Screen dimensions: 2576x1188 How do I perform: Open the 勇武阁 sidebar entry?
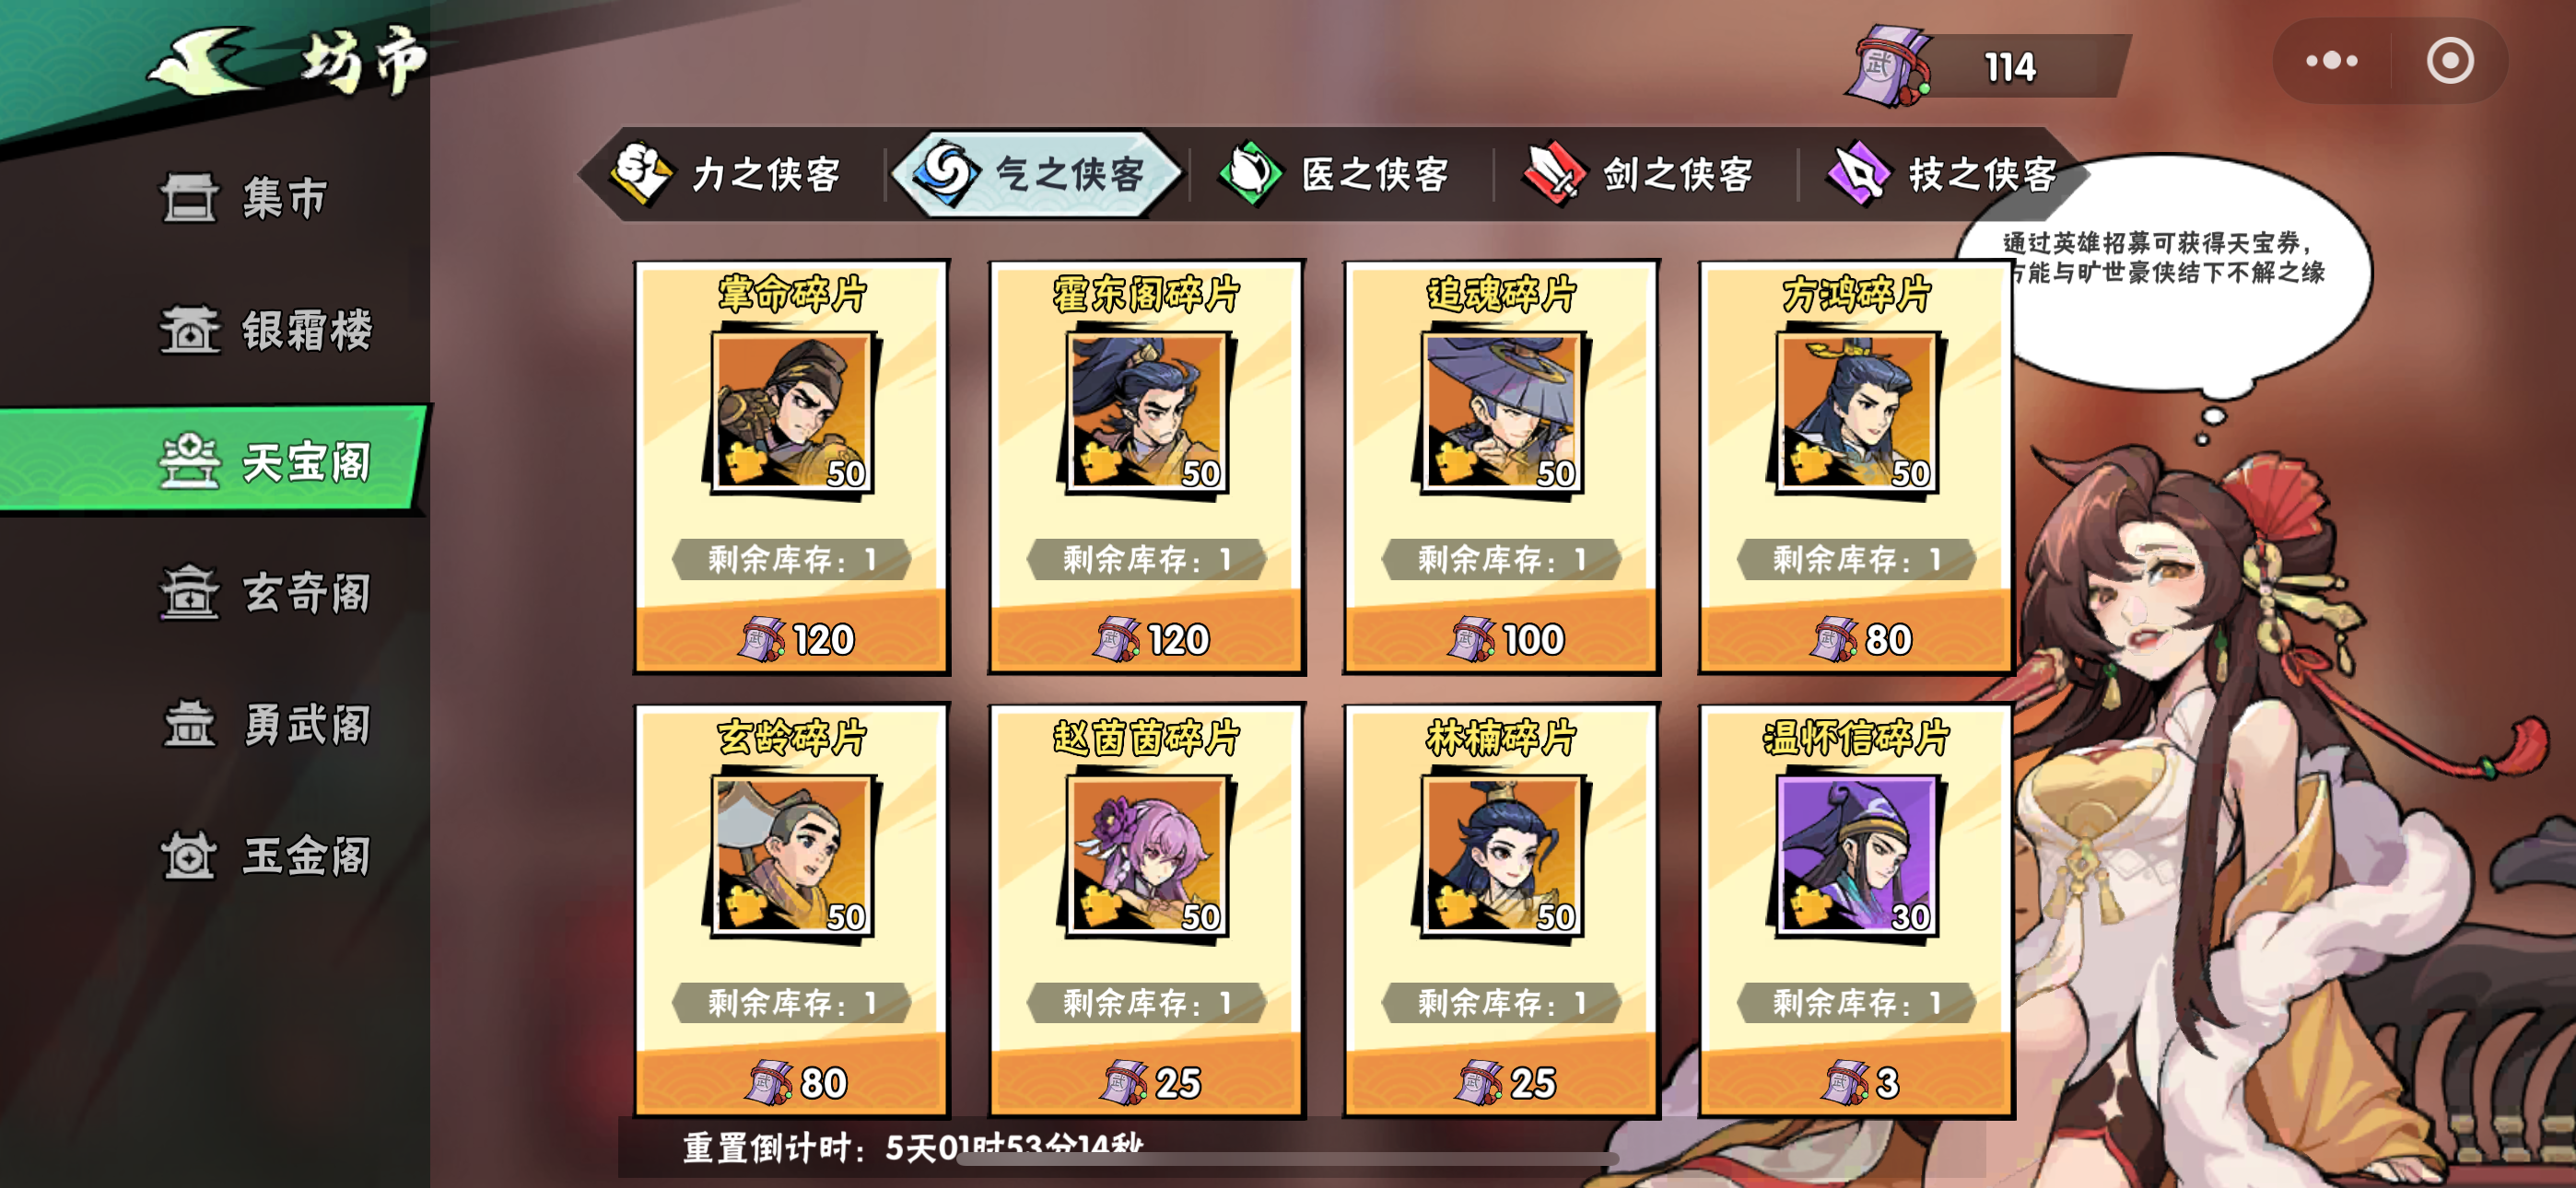[x=266, y=724]
